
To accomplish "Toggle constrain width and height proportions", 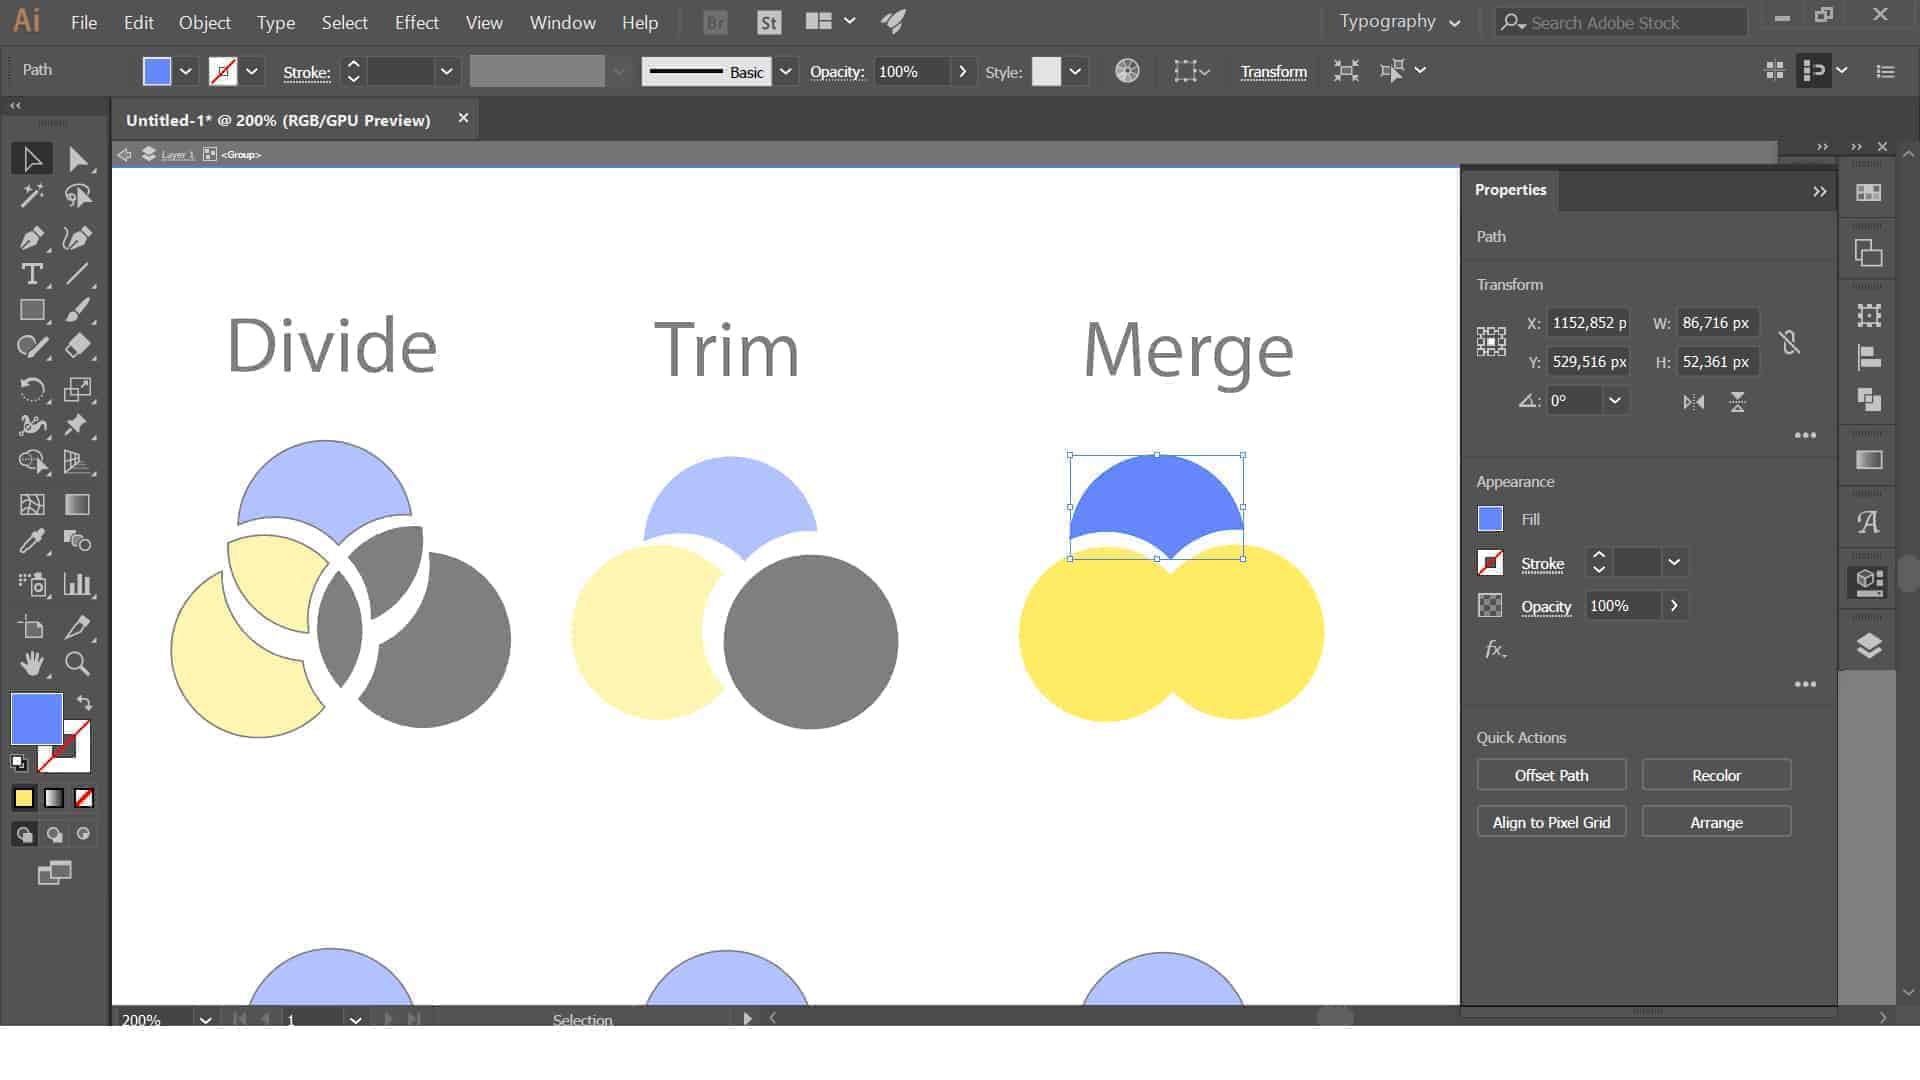I will pyautogui.click(x=1789, y=343).
